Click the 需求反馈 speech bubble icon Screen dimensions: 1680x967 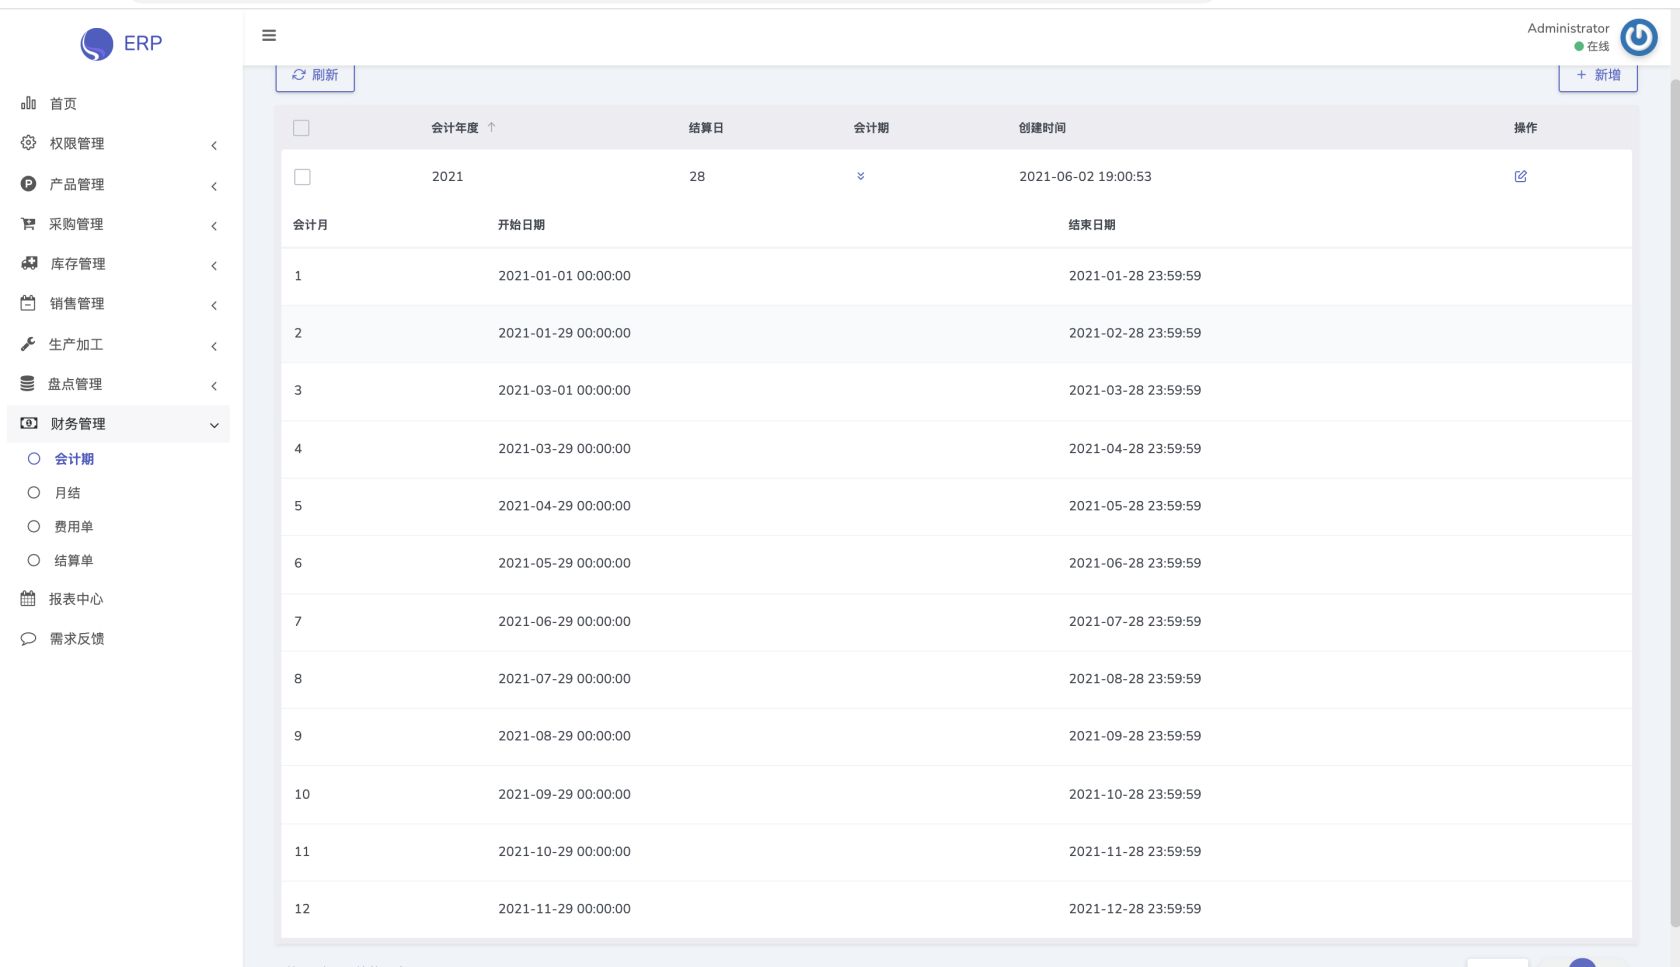pyautogui.click(x=28, y=638)
